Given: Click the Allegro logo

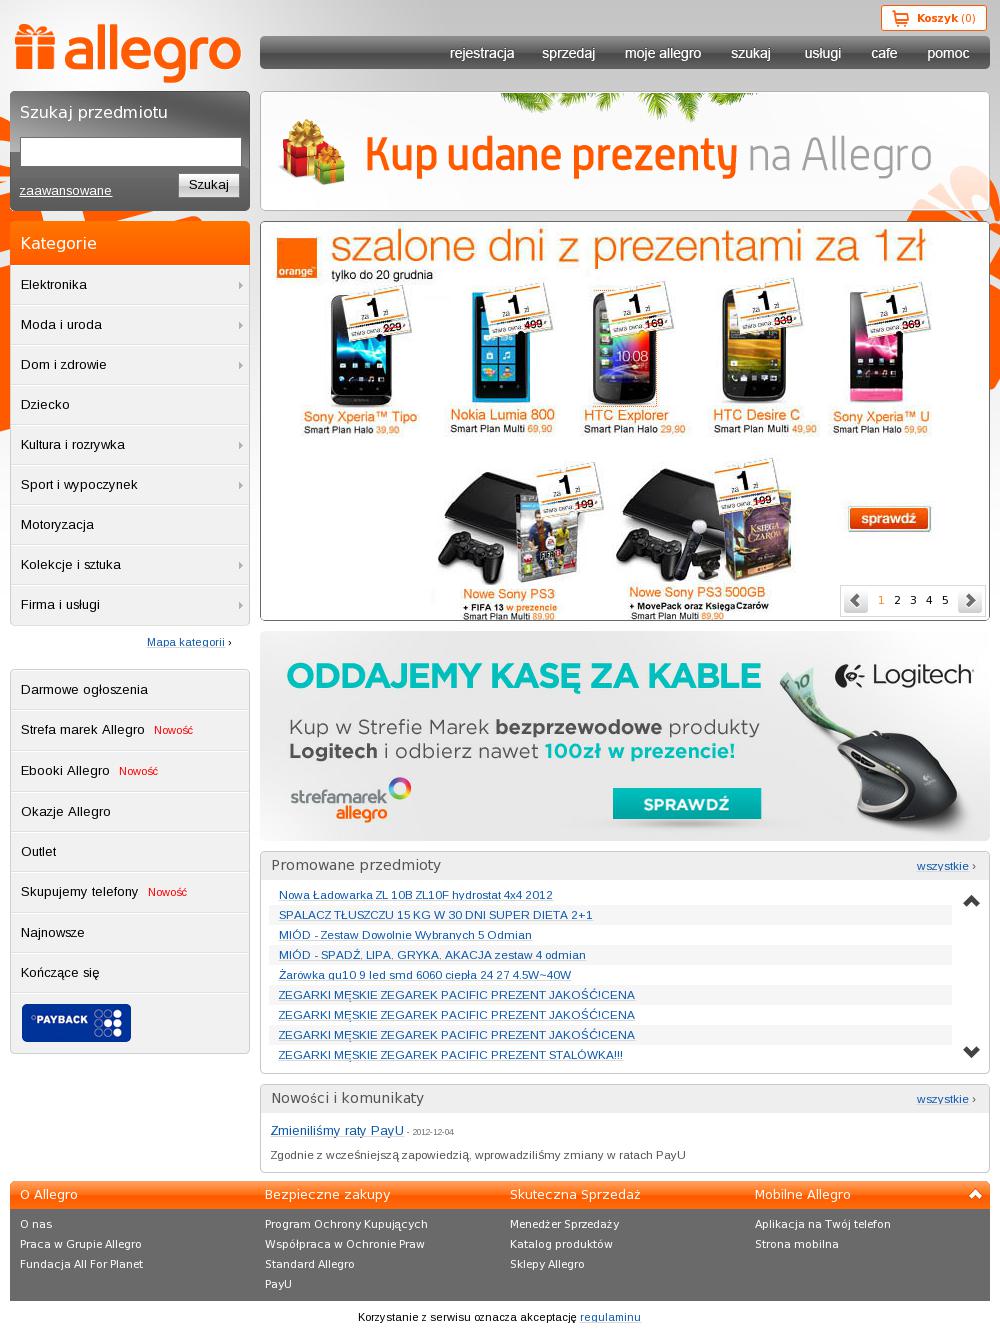Looking at the screenshot, I should [x=128, y=52].
